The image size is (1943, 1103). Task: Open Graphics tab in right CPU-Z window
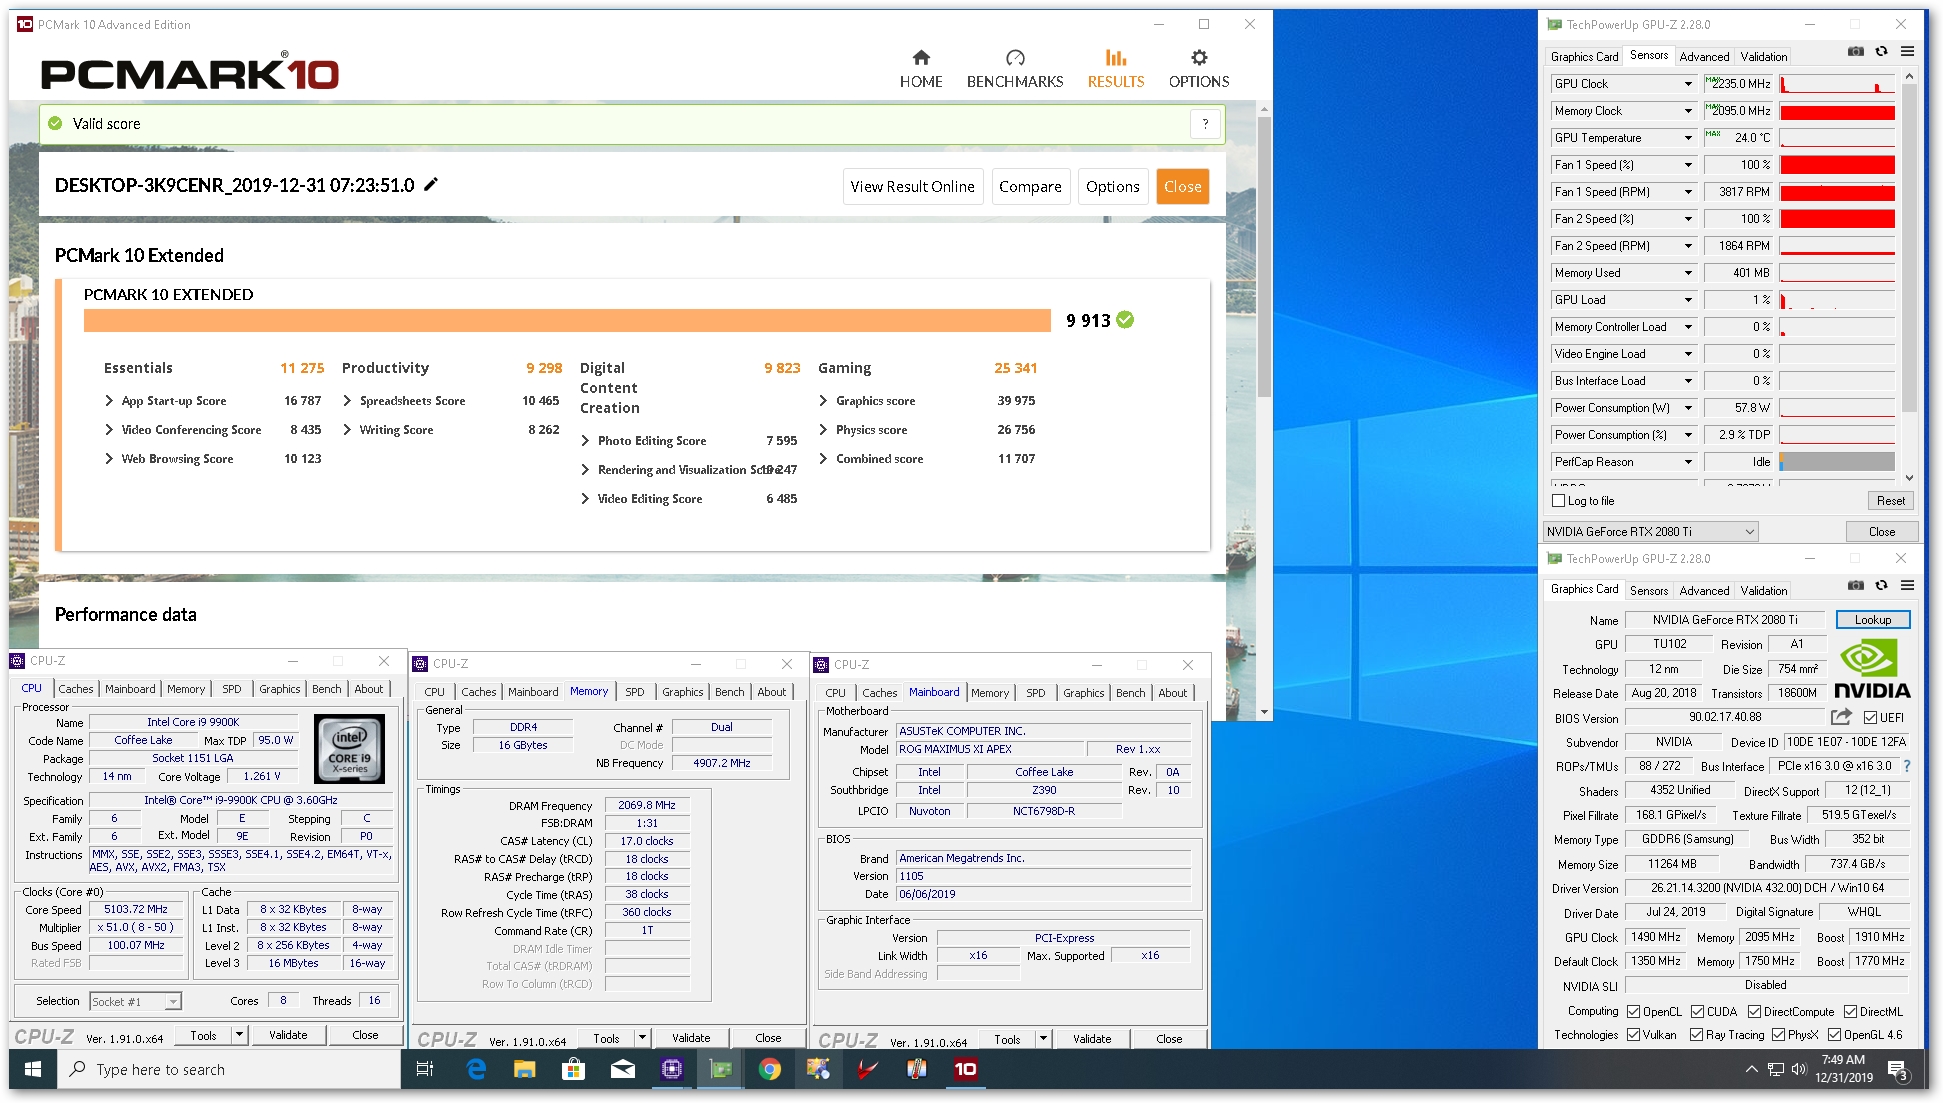1083,693
